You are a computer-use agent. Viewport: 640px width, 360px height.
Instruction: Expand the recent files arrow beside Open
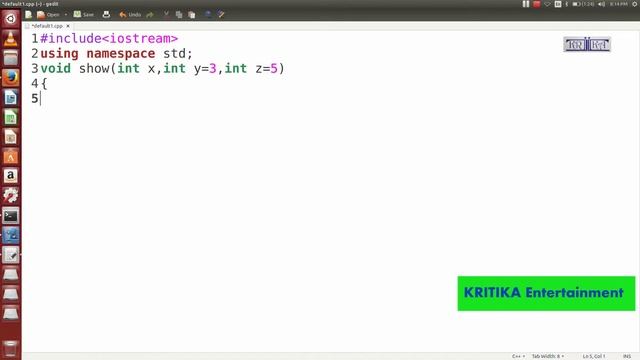(x=66, y=15)
